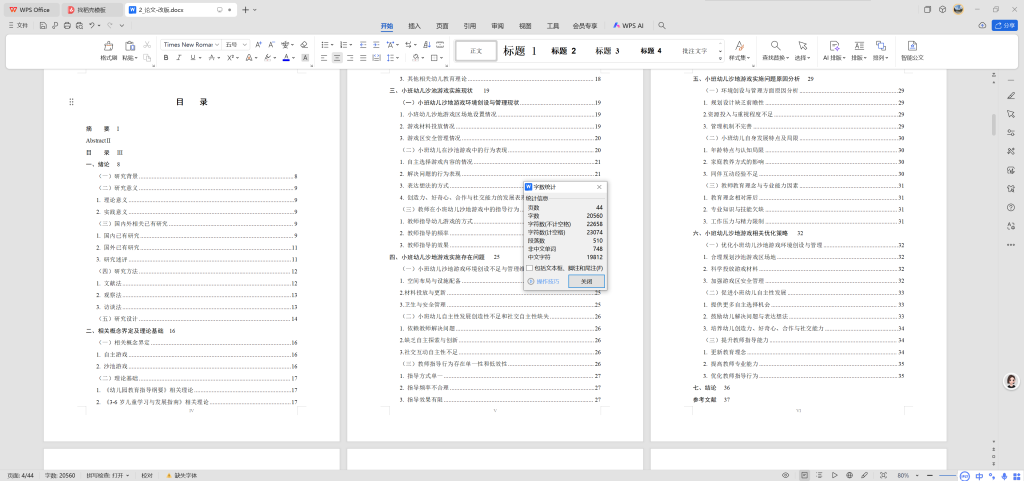Screen dimensions: 1024x481
Task: Click 关闭 button in word count dialog
Action: (587, 282)
